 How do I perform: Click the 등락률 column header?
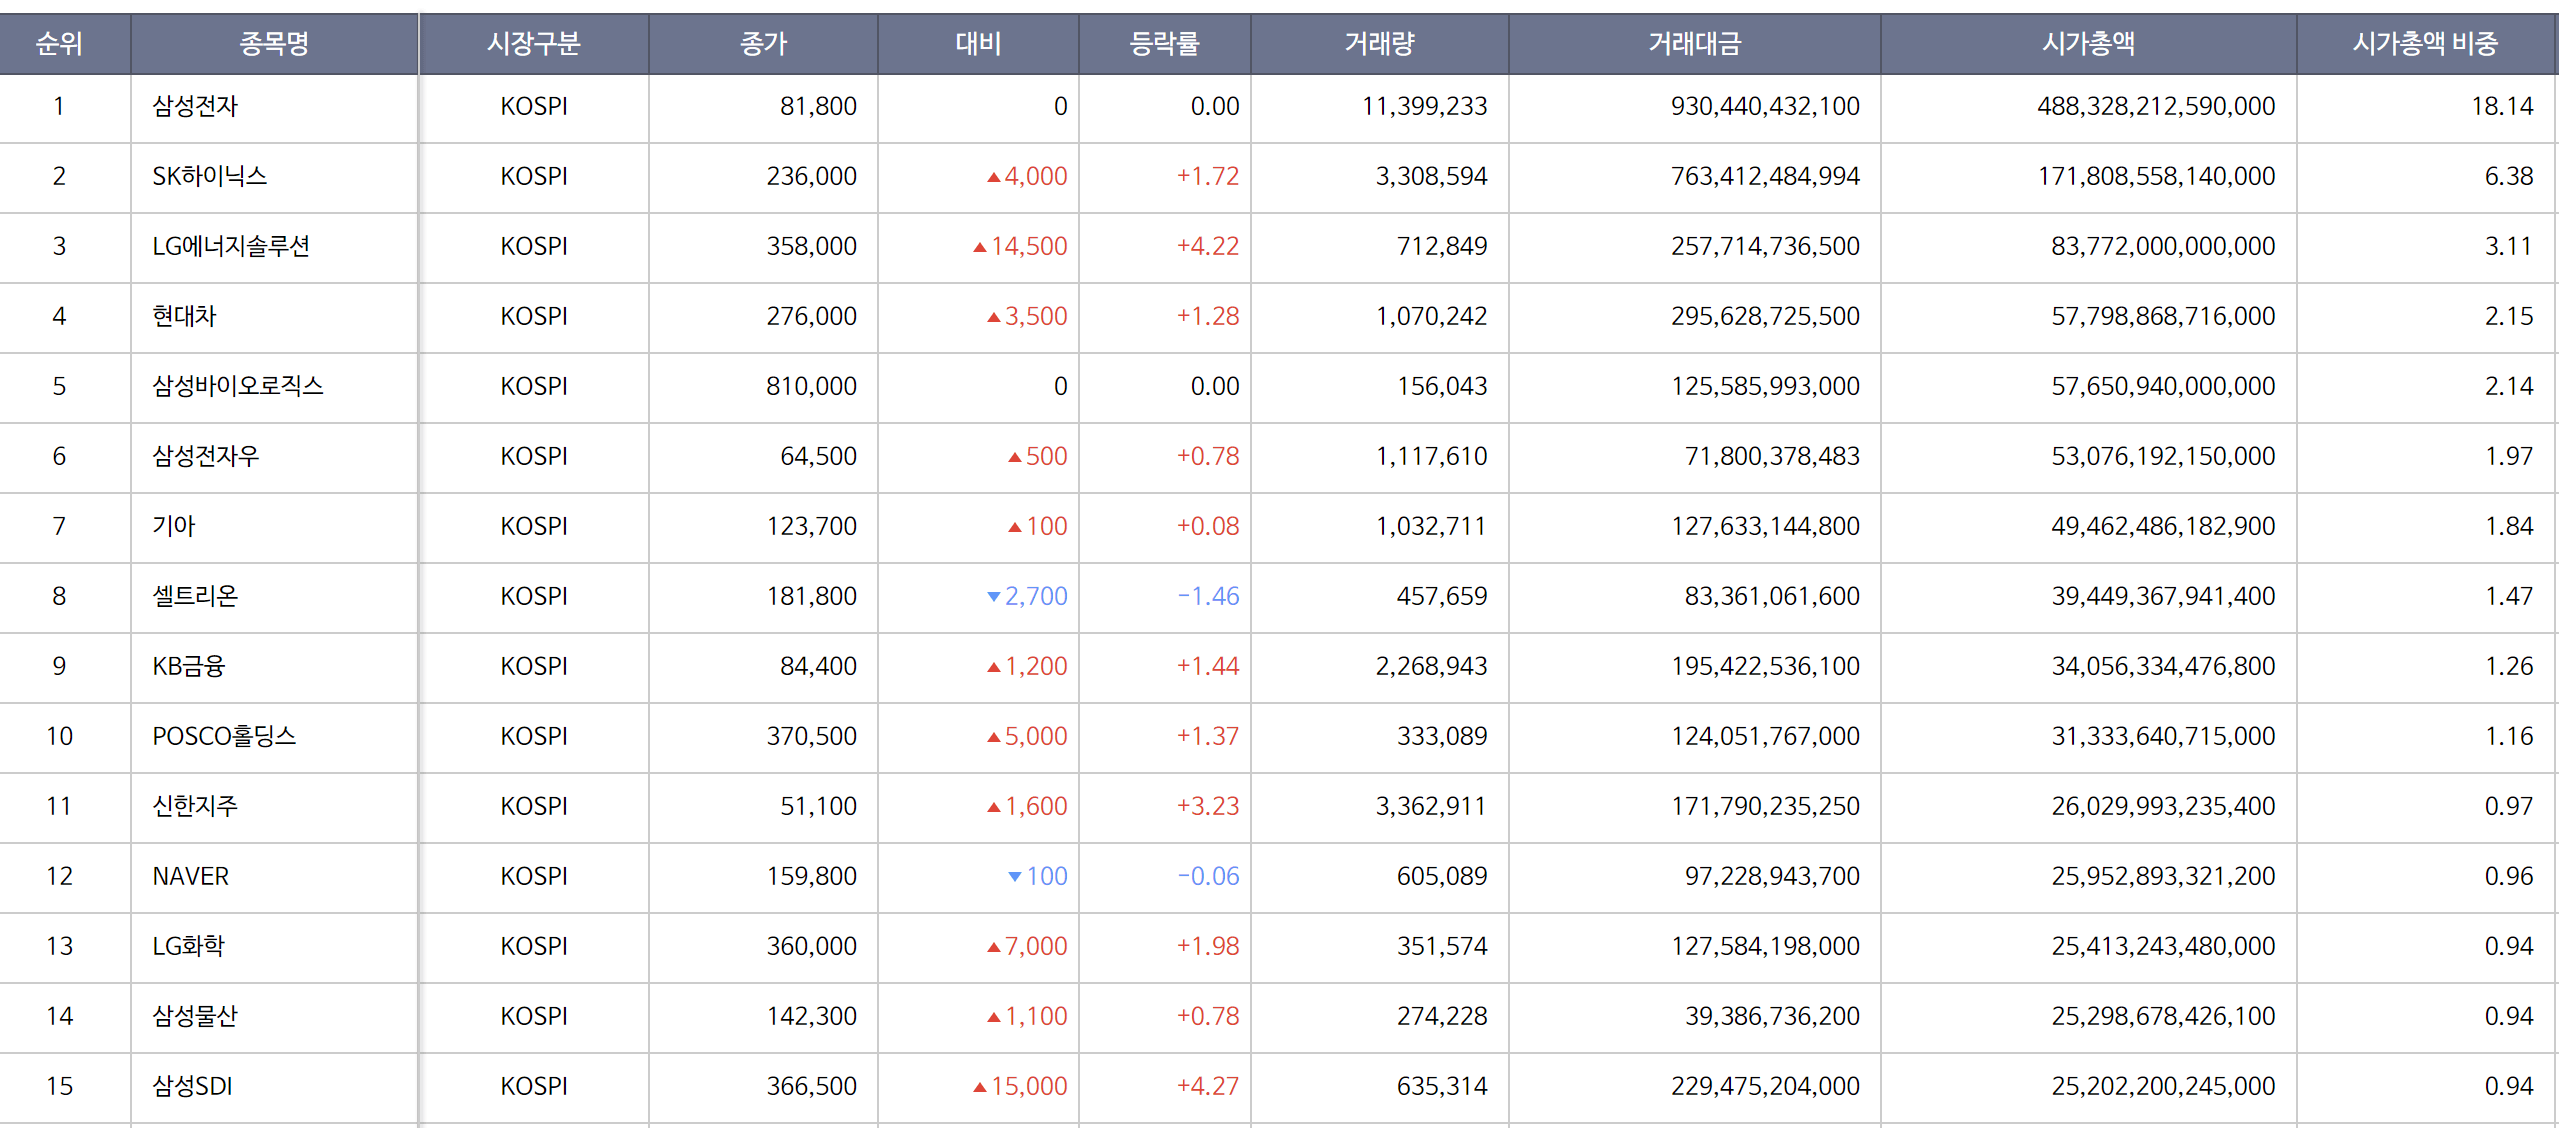coord(1165,43)
